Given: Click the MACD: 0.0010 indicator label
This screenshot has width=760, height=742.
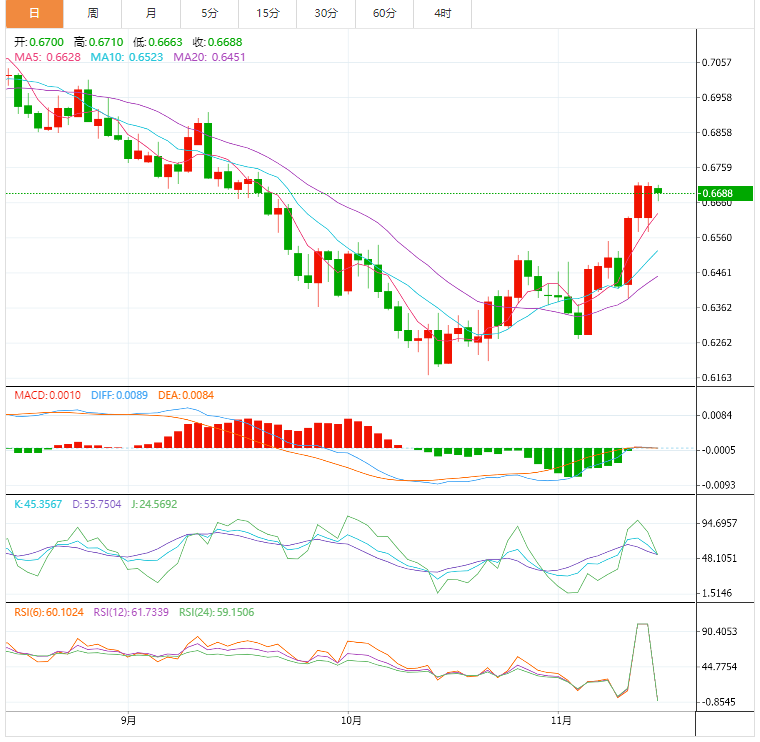Looking at the screenshot, I should pos(48,395).
